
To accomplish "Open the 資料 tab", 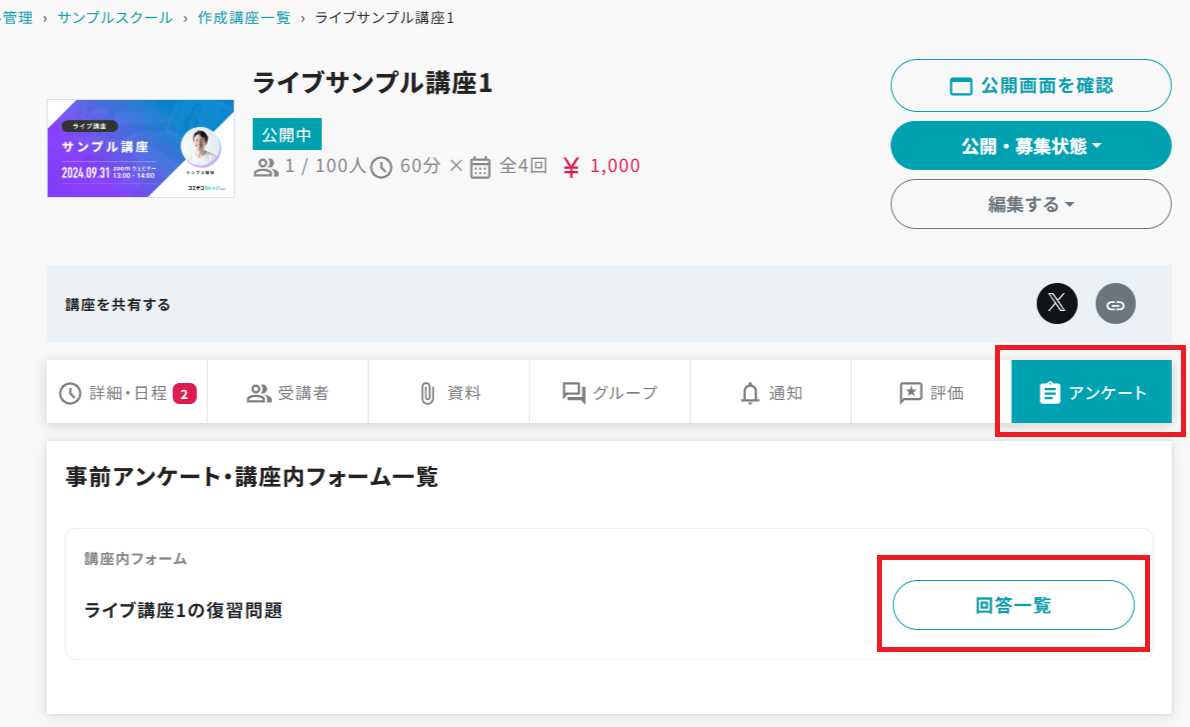I will pos(449,393).
